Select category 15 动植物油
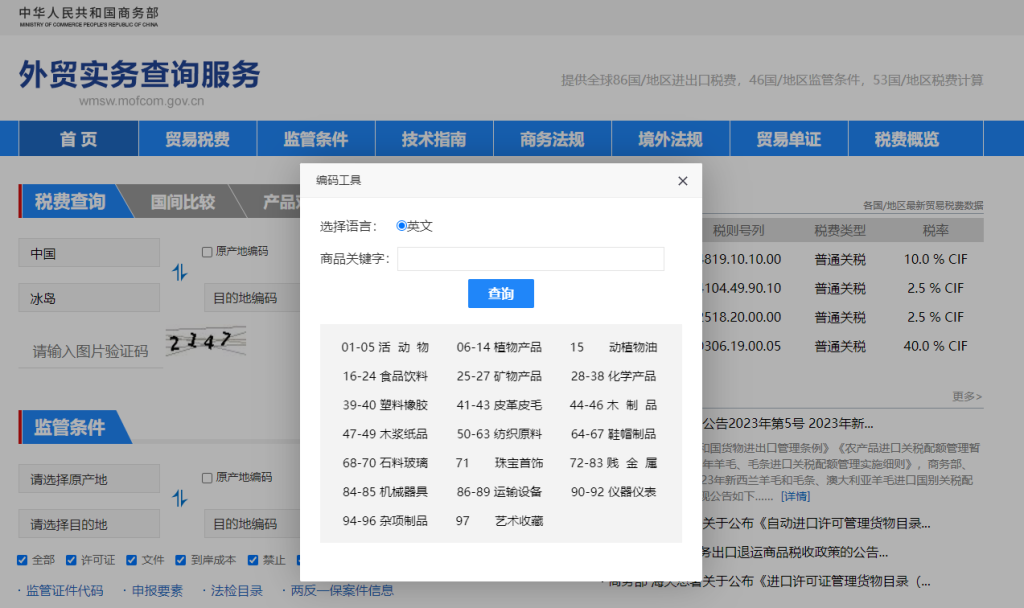 (x=613, y=347)
